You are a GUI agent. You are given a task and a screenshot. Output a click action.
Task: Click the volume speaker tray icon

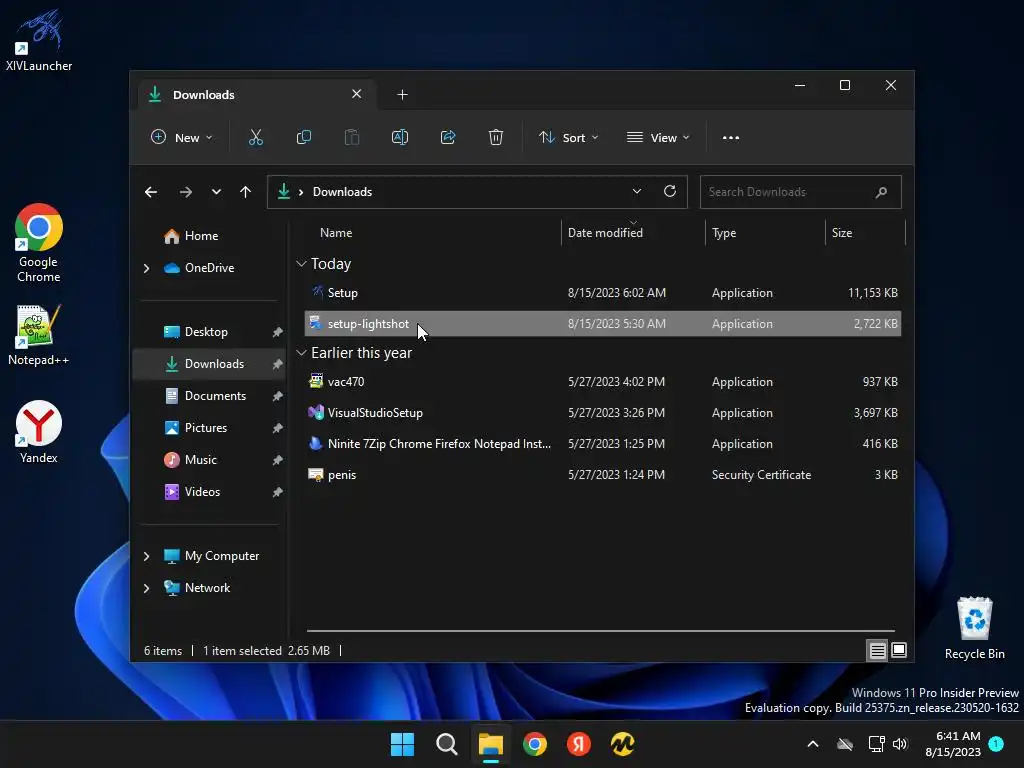[x=900, y=744]
